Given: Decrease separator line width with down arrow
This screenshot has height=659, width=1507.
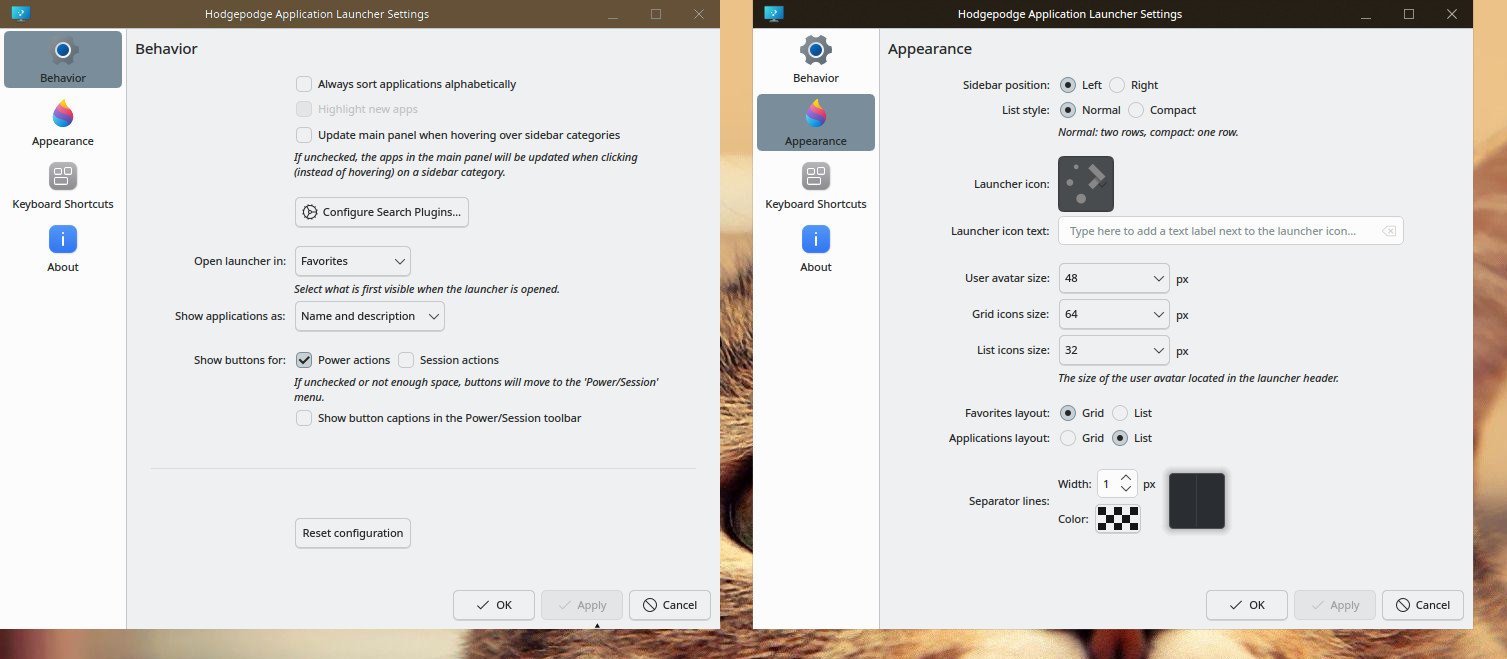Looking at the screenshot, I should coord(1126,490).
